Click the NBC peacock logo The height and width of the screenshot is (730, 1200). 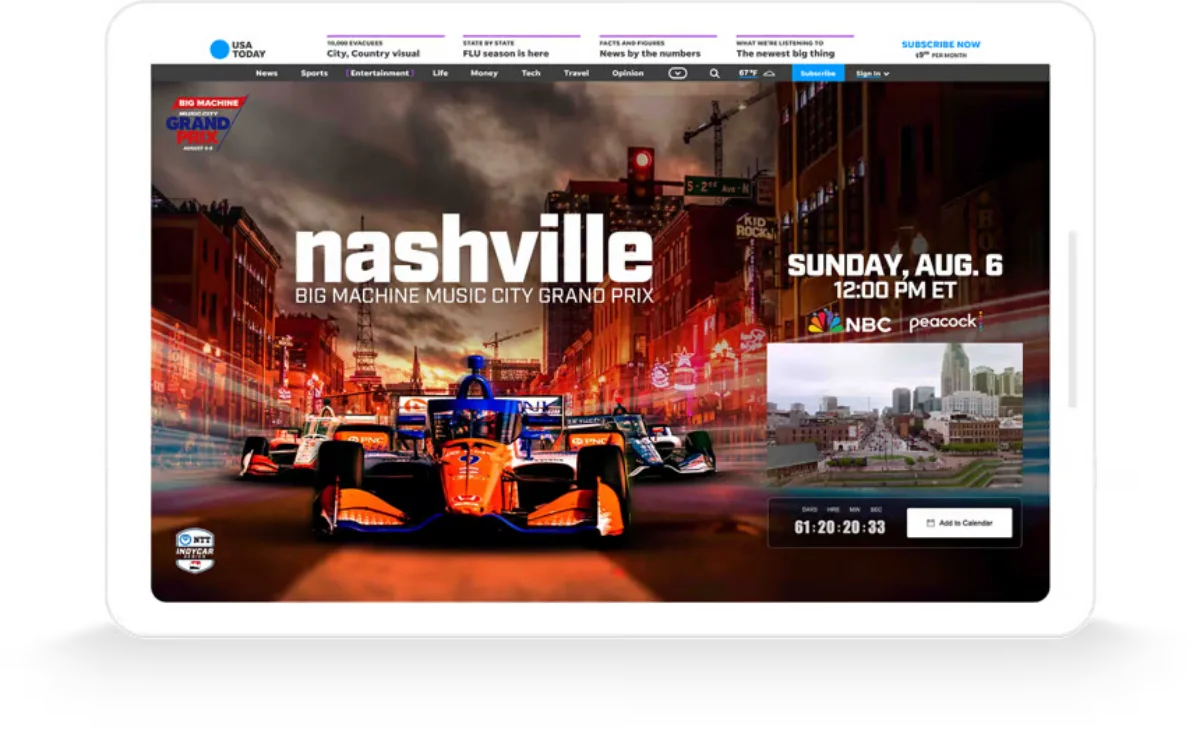click(826, 323)
